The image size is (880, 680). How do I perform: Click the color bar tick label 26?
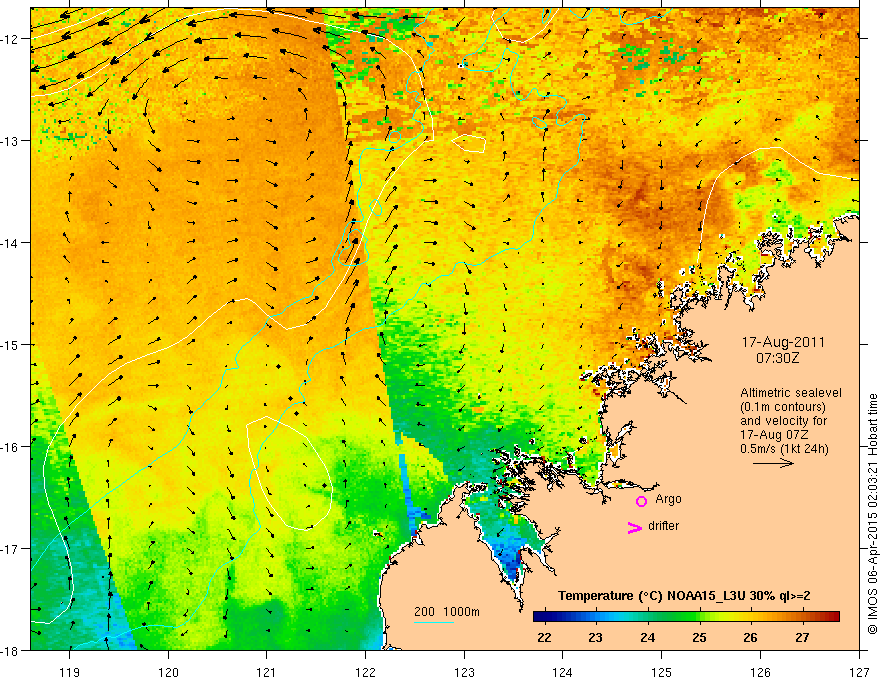pyautogui.click(x=750, y=637)
